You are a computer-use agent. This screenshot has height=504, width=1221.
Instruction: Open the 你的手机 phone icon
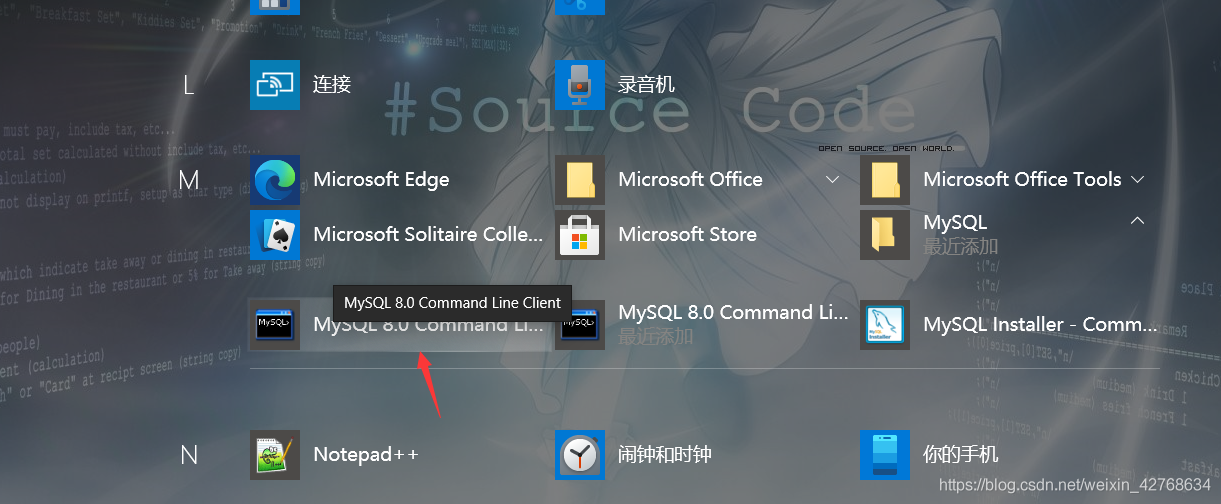tap(885, 455)
